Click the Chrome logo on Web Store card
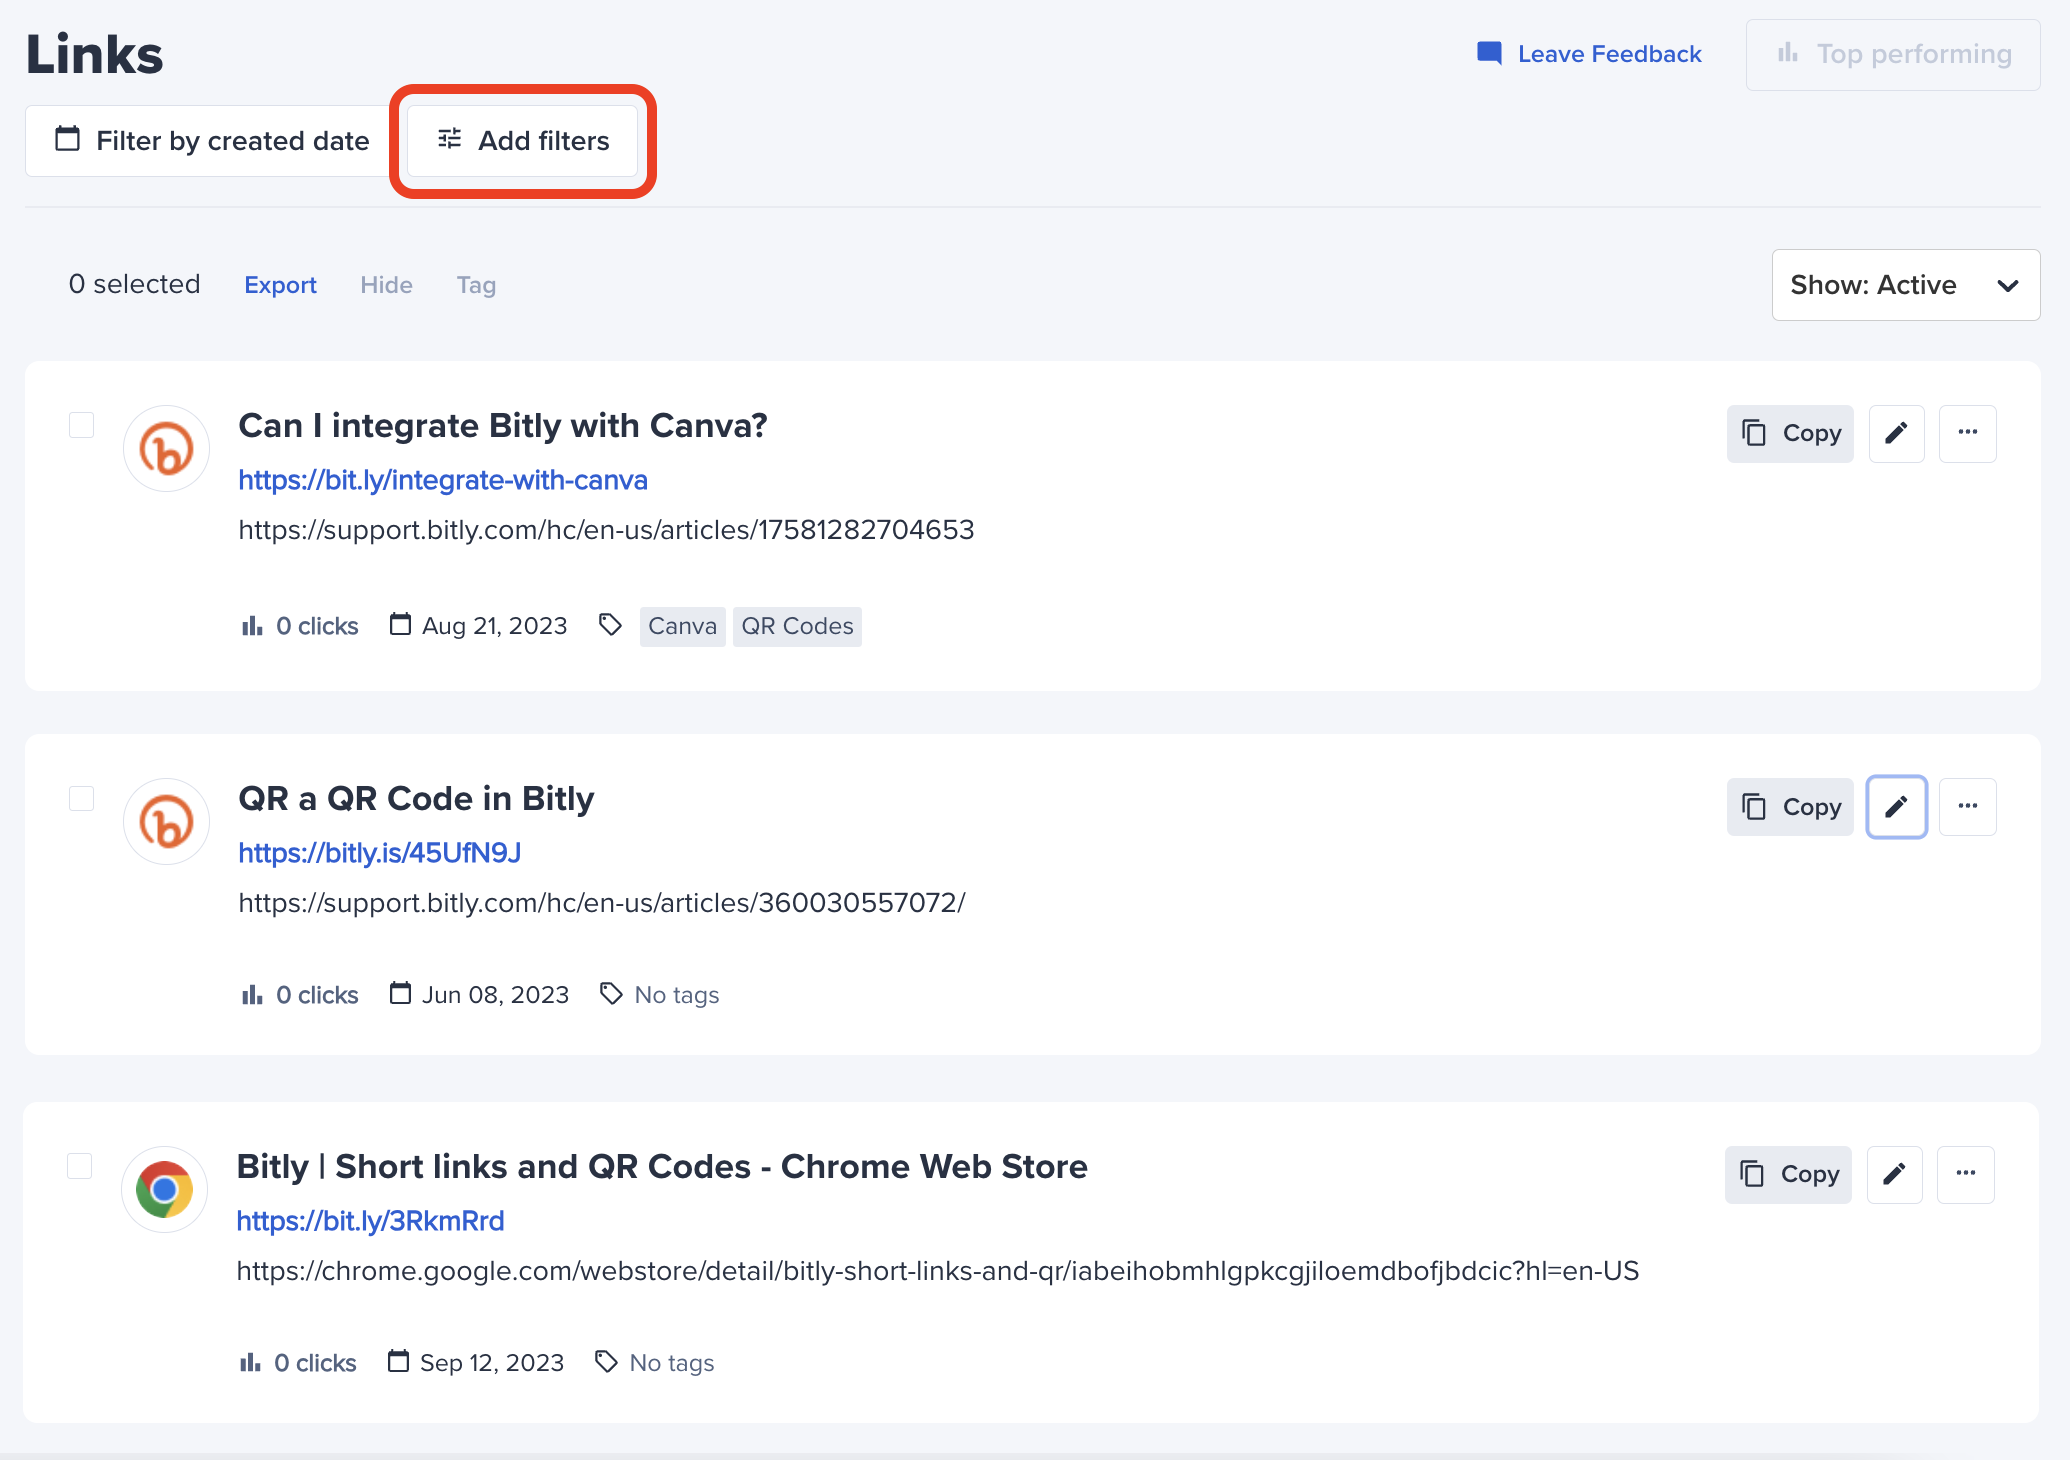The height and width of the screenshot is (1460, 2070). pyautogui.click(x=164, y=1189)
